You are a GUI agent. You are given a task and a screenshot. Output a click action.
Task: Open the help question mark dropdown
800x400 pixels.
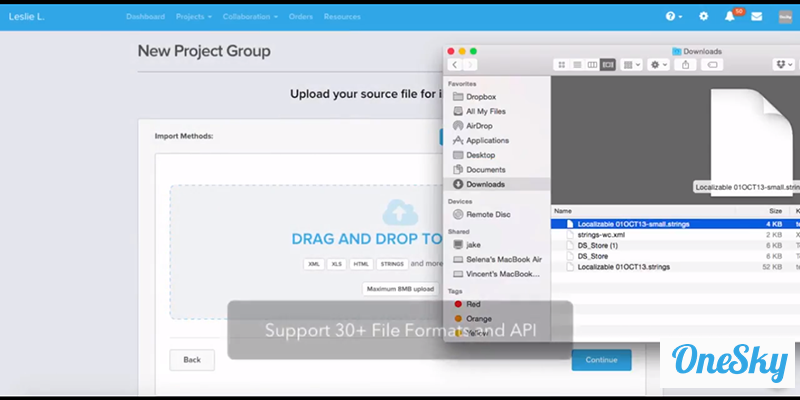(x=674, y=17)
